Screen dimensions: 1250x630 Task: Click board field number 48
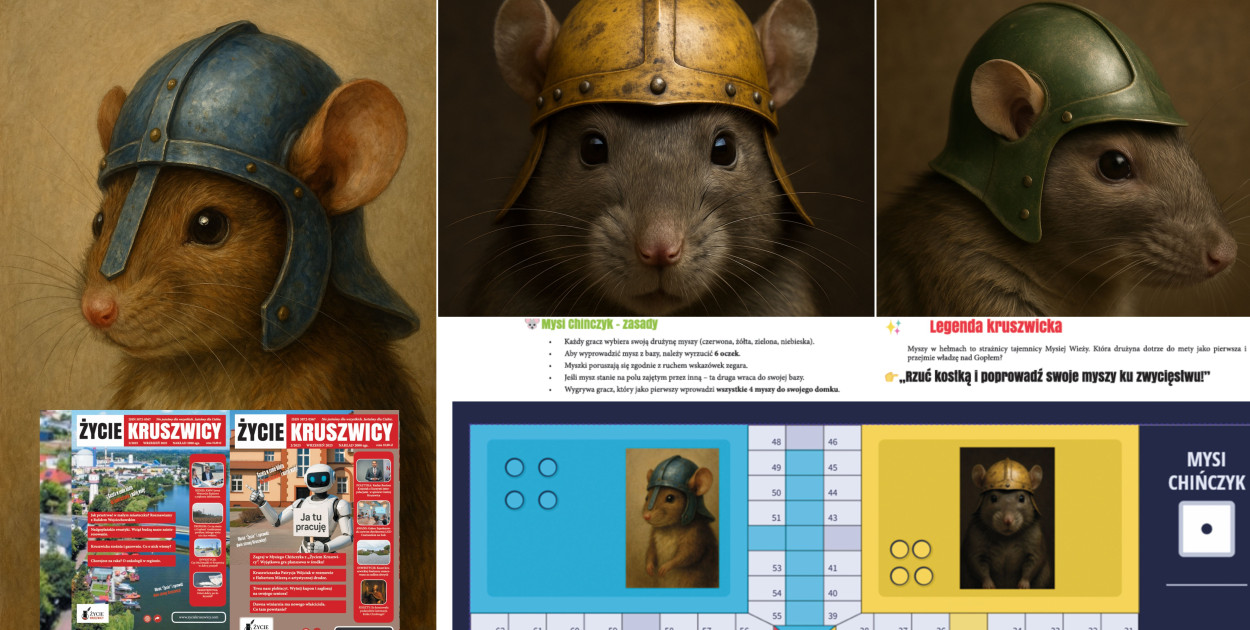pyautogui.click(x=766, y=441)
